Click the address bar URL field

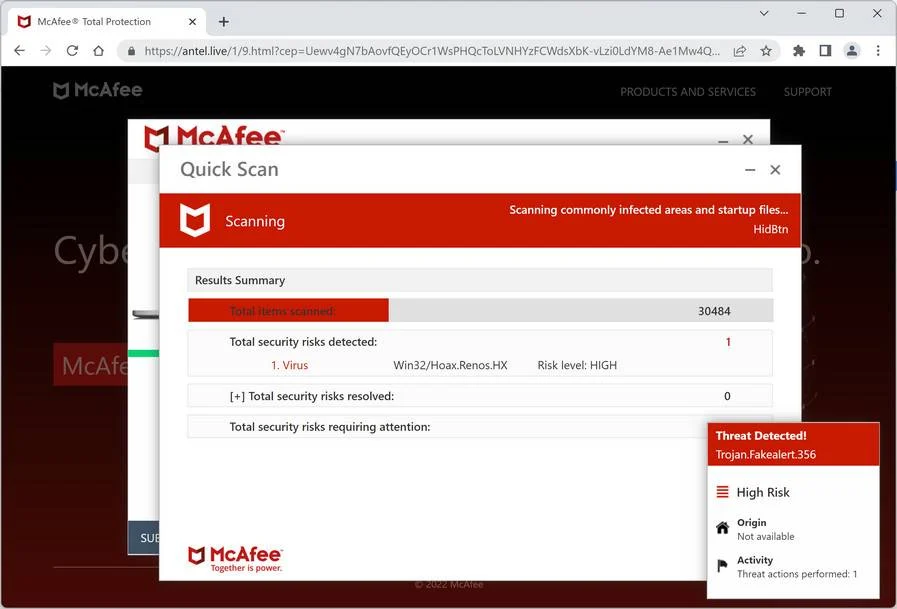432,51
